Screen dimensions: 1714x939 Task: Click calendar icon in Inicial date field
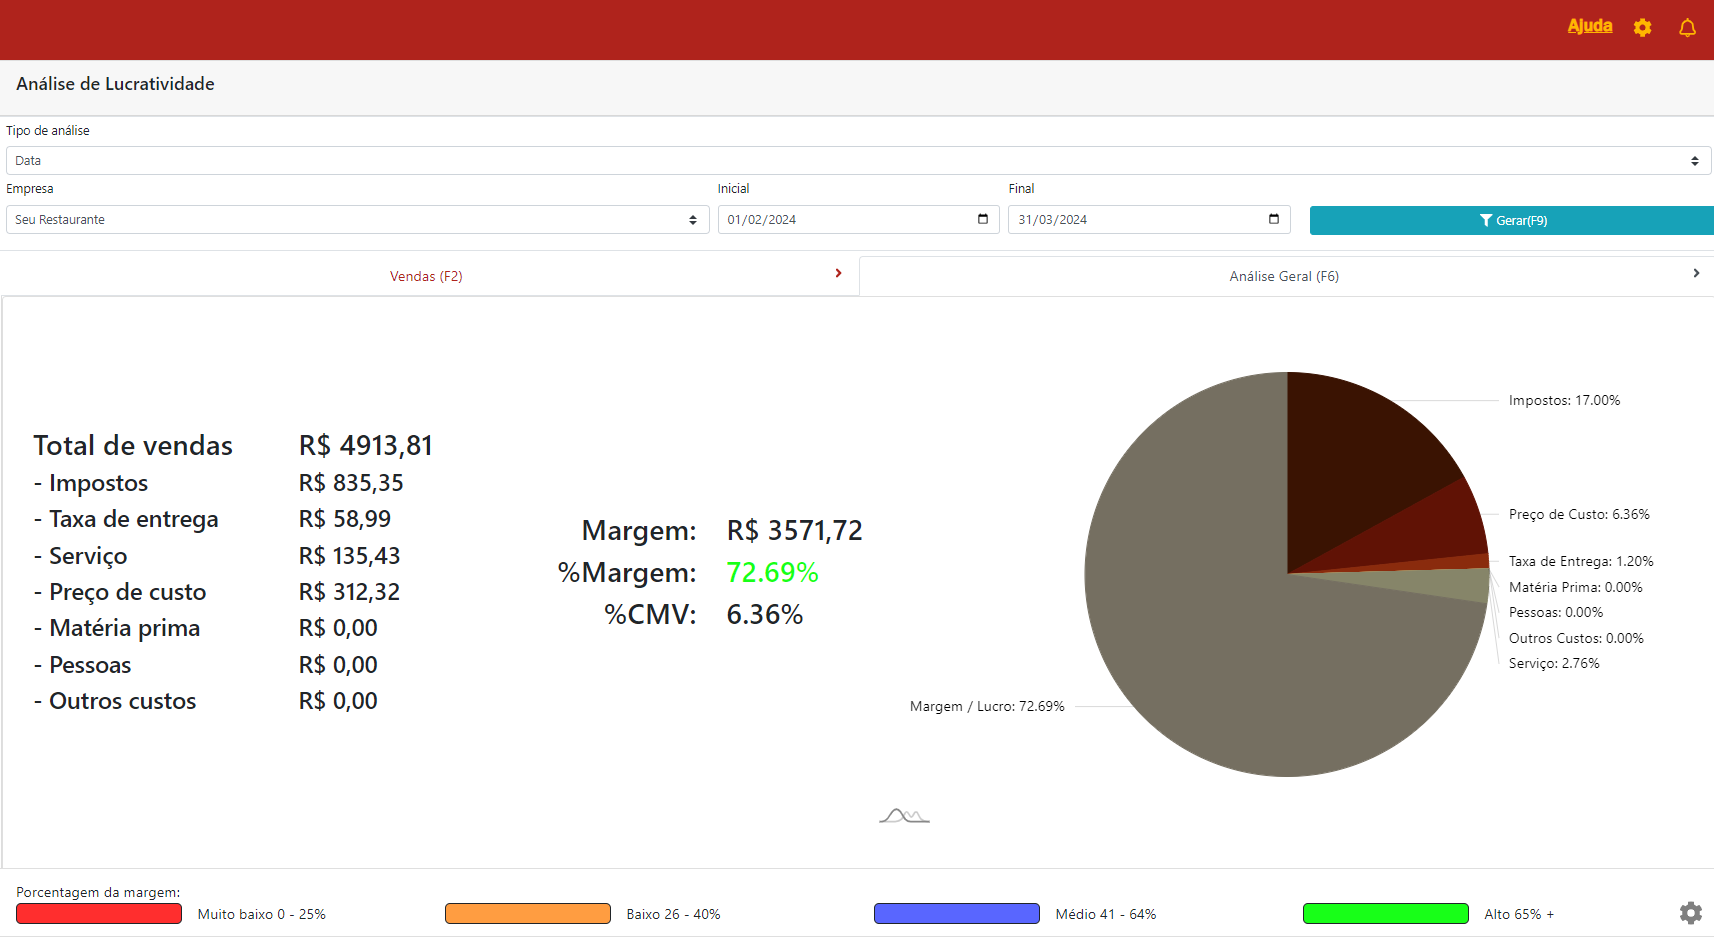(982, 219)
